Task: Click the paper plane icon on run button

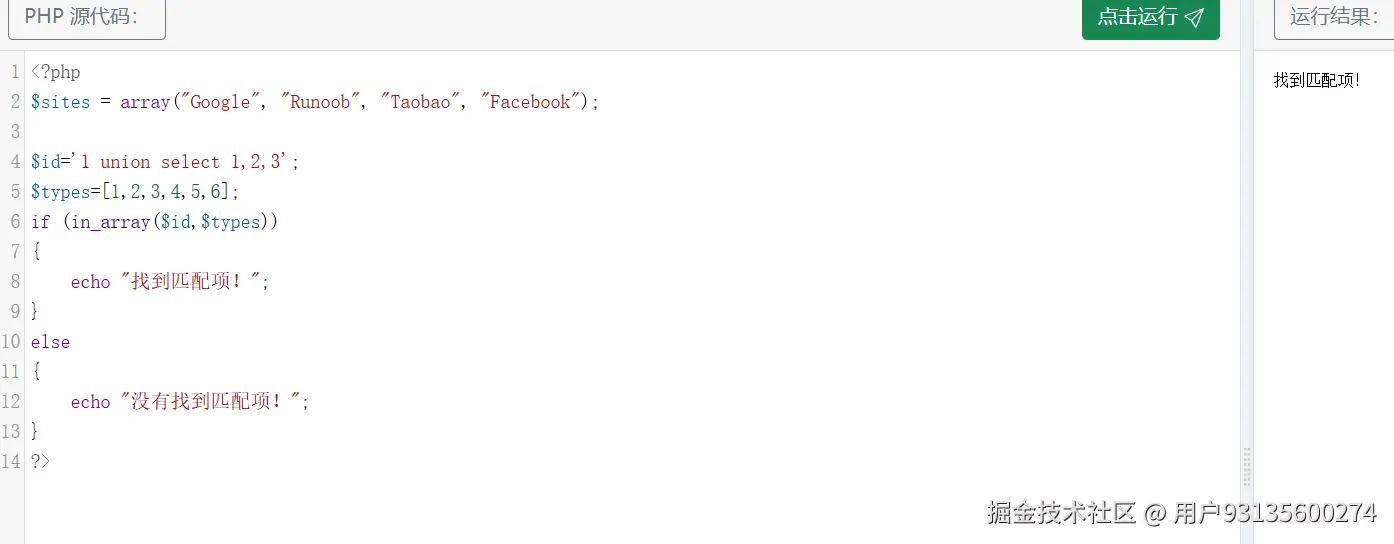Action: [1194, 17]
